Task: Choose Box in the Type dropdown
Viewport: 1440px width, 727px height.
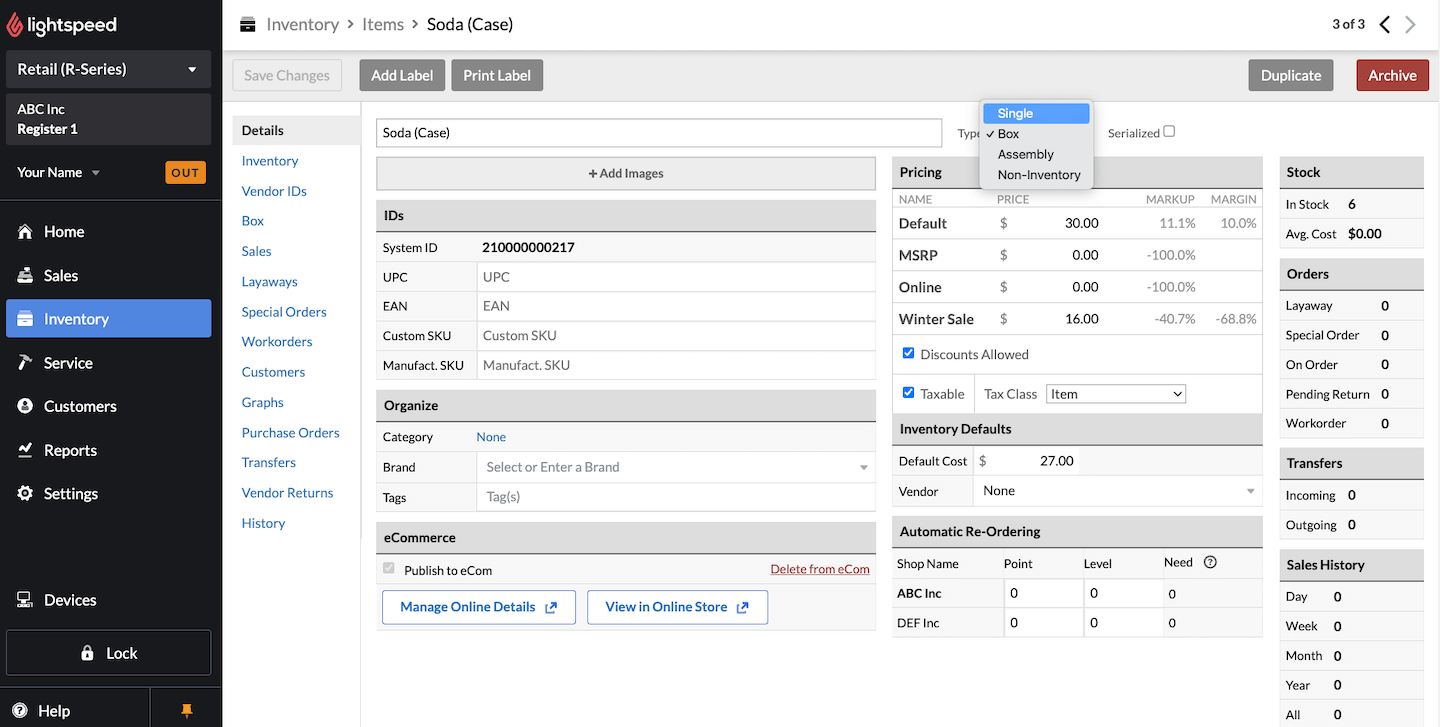Action: pyautogui.click(x=1036, y=134)
